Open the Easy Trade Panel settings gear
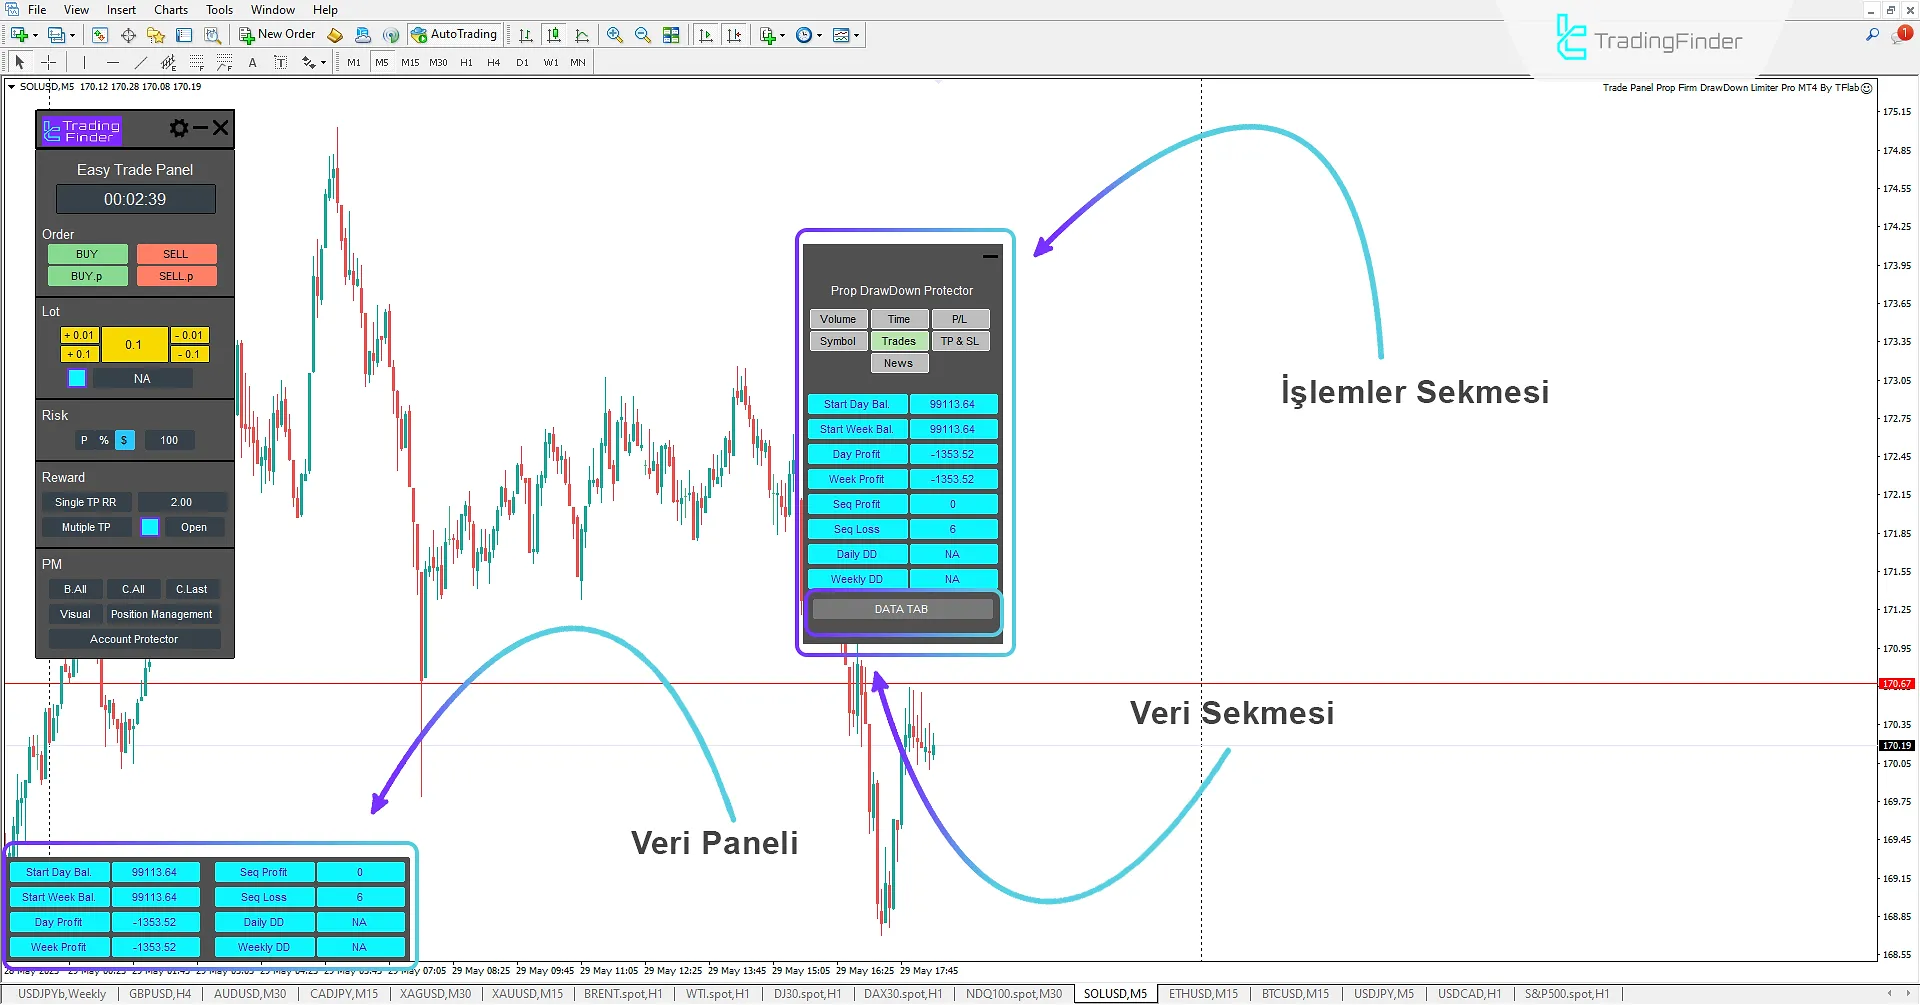This screenshot has width=1920, height=1005. tap(178, 128)
